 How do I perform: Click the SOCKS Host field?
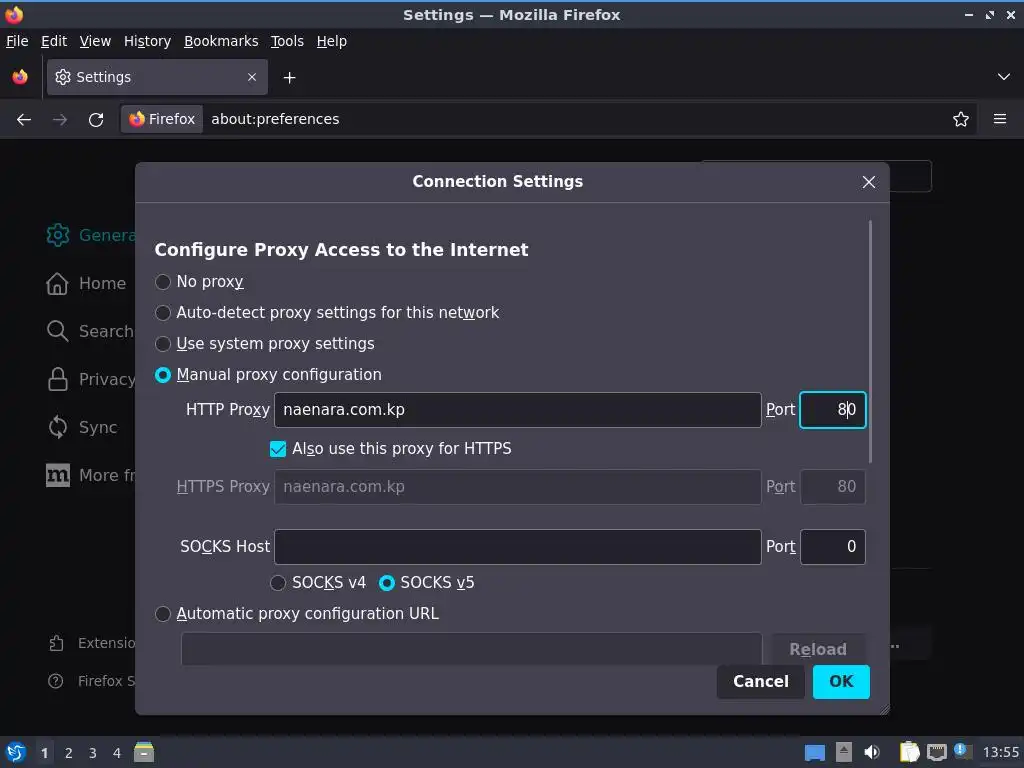[518, 547]
